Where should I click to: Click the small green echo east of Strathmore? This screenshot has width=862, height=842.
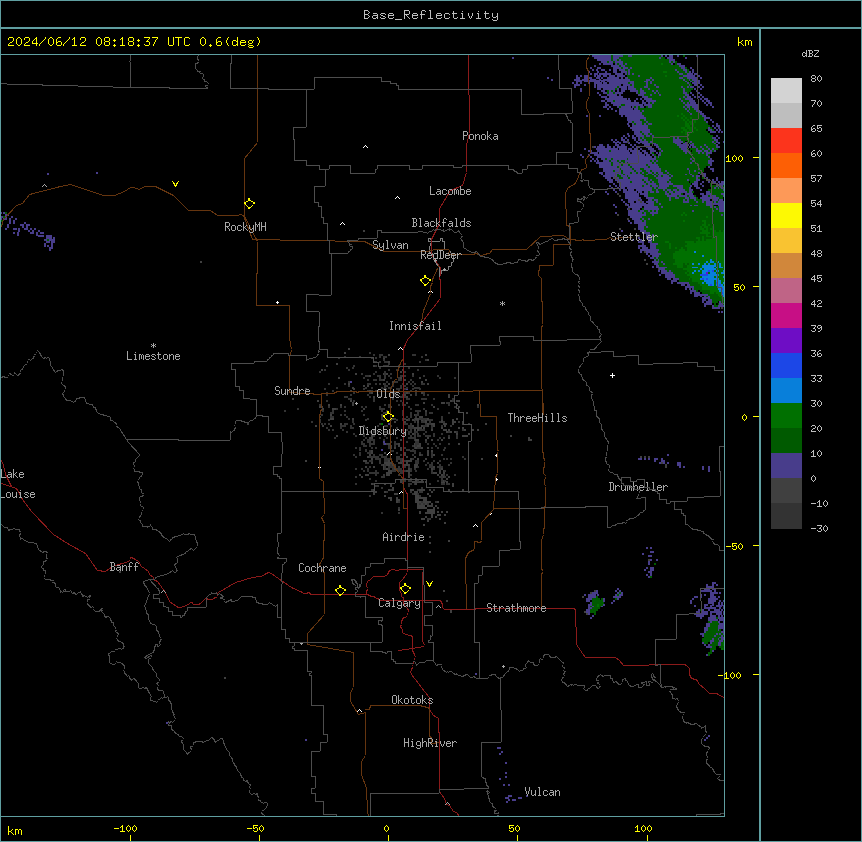595,604
